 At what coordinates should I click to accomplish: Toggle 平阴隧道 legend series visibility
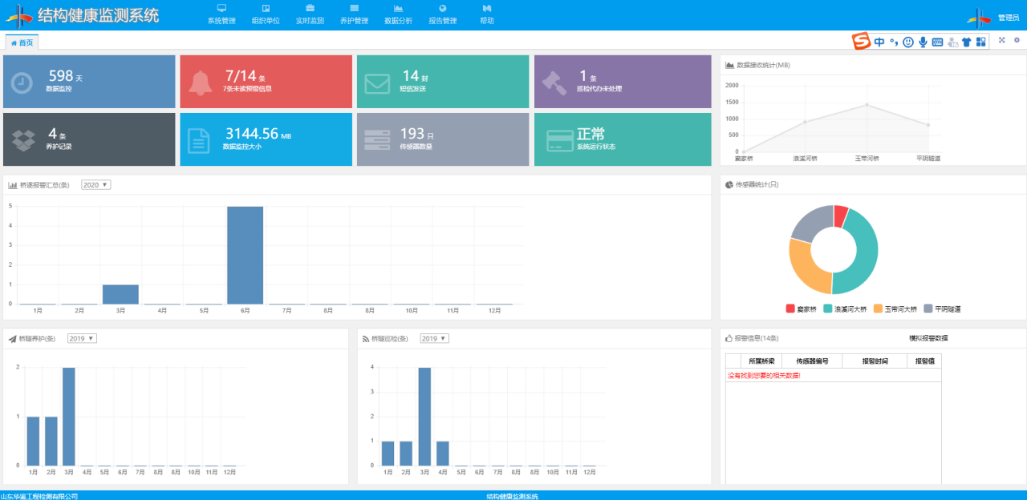(941, 309)
